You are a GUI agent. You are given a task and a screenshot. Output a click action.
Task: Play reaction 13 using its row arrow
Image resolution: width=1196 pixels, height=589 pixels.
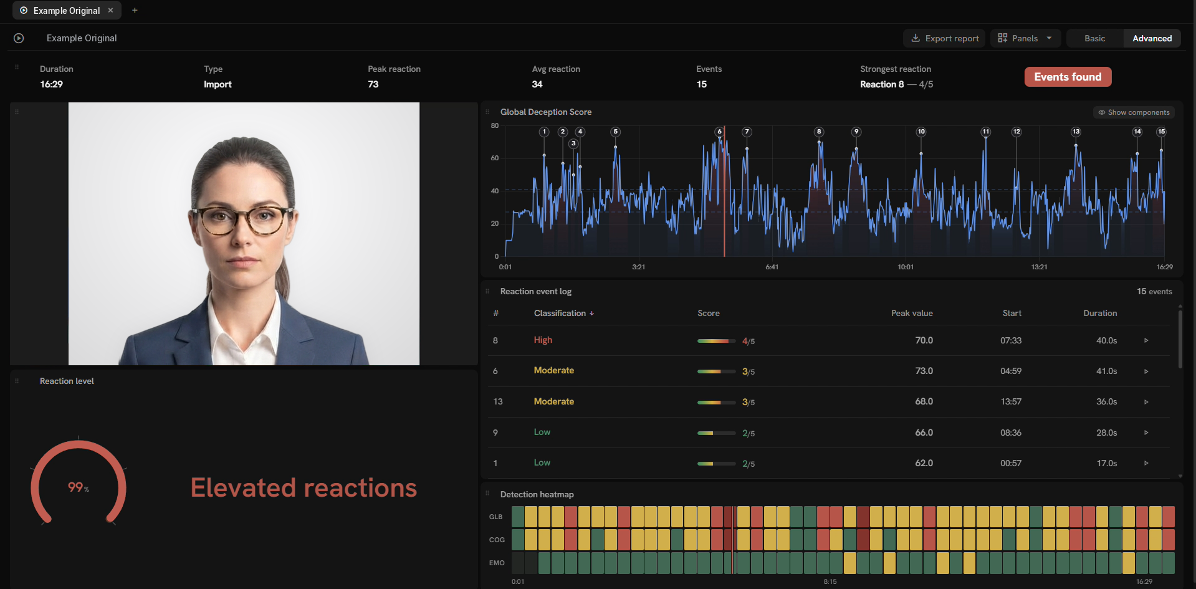coord(1146,401)
